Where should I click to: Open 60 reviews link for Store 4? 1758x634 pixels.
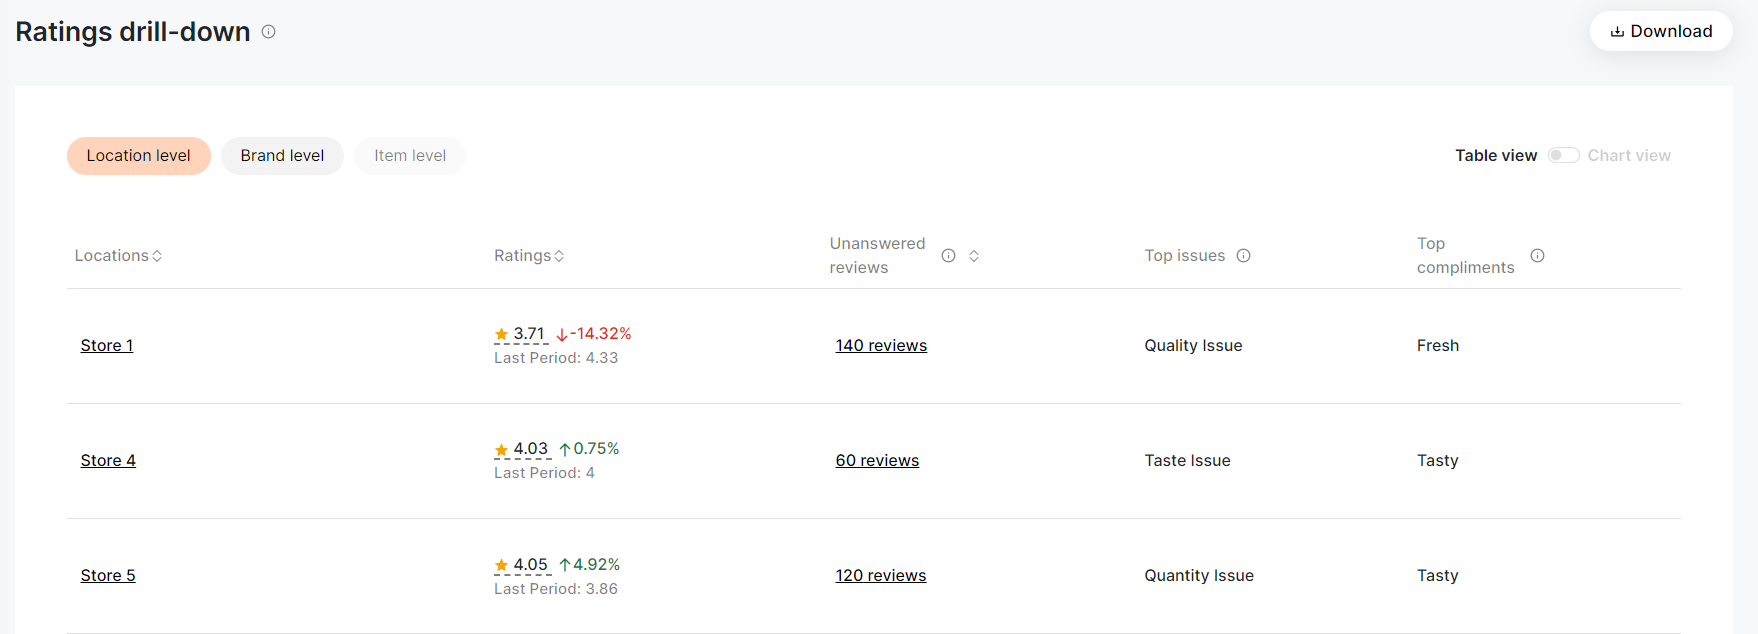pyautogui.click(x=877, y=461)
